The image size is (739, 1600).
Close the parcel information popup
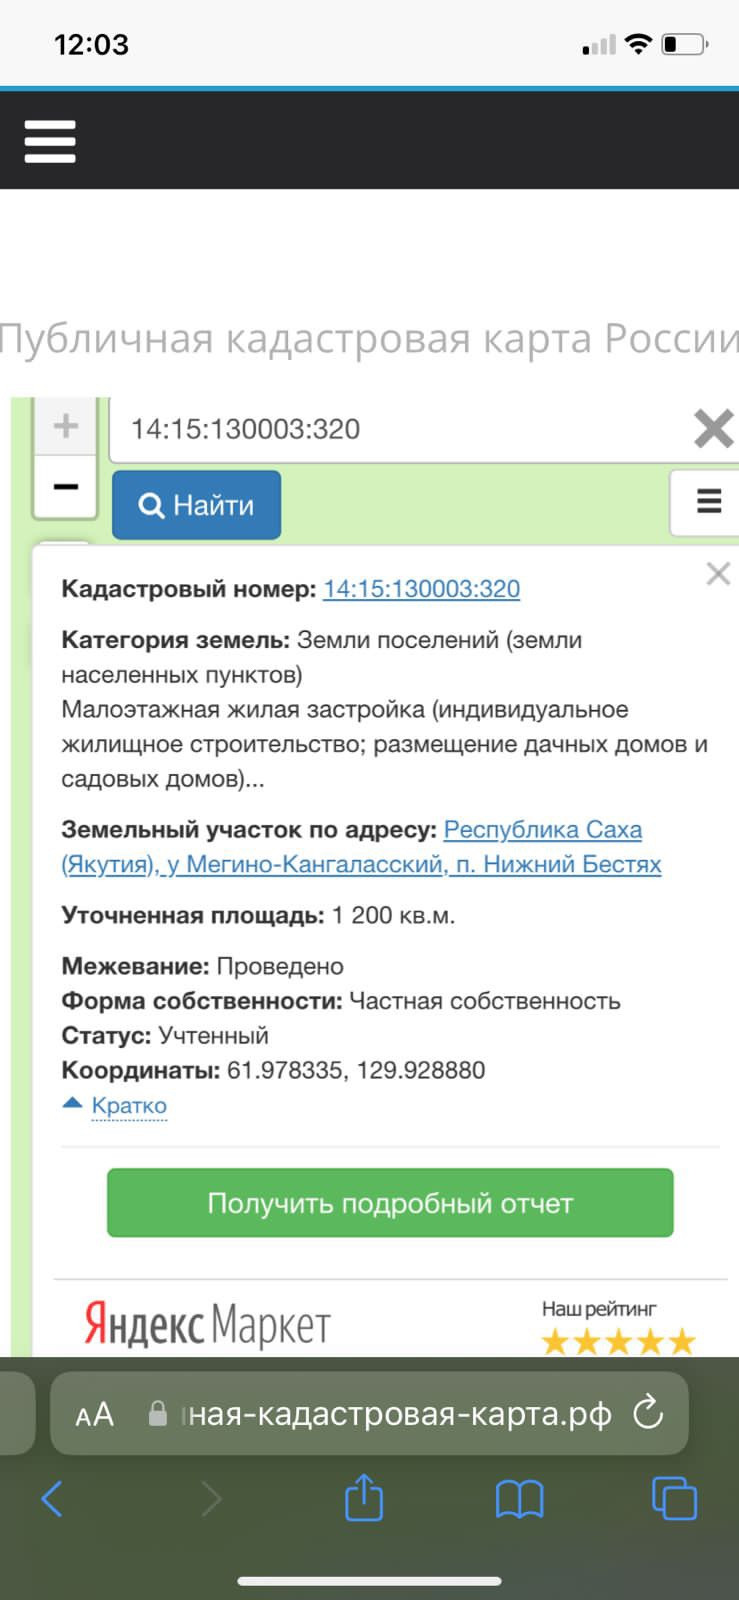pos(717,574)
